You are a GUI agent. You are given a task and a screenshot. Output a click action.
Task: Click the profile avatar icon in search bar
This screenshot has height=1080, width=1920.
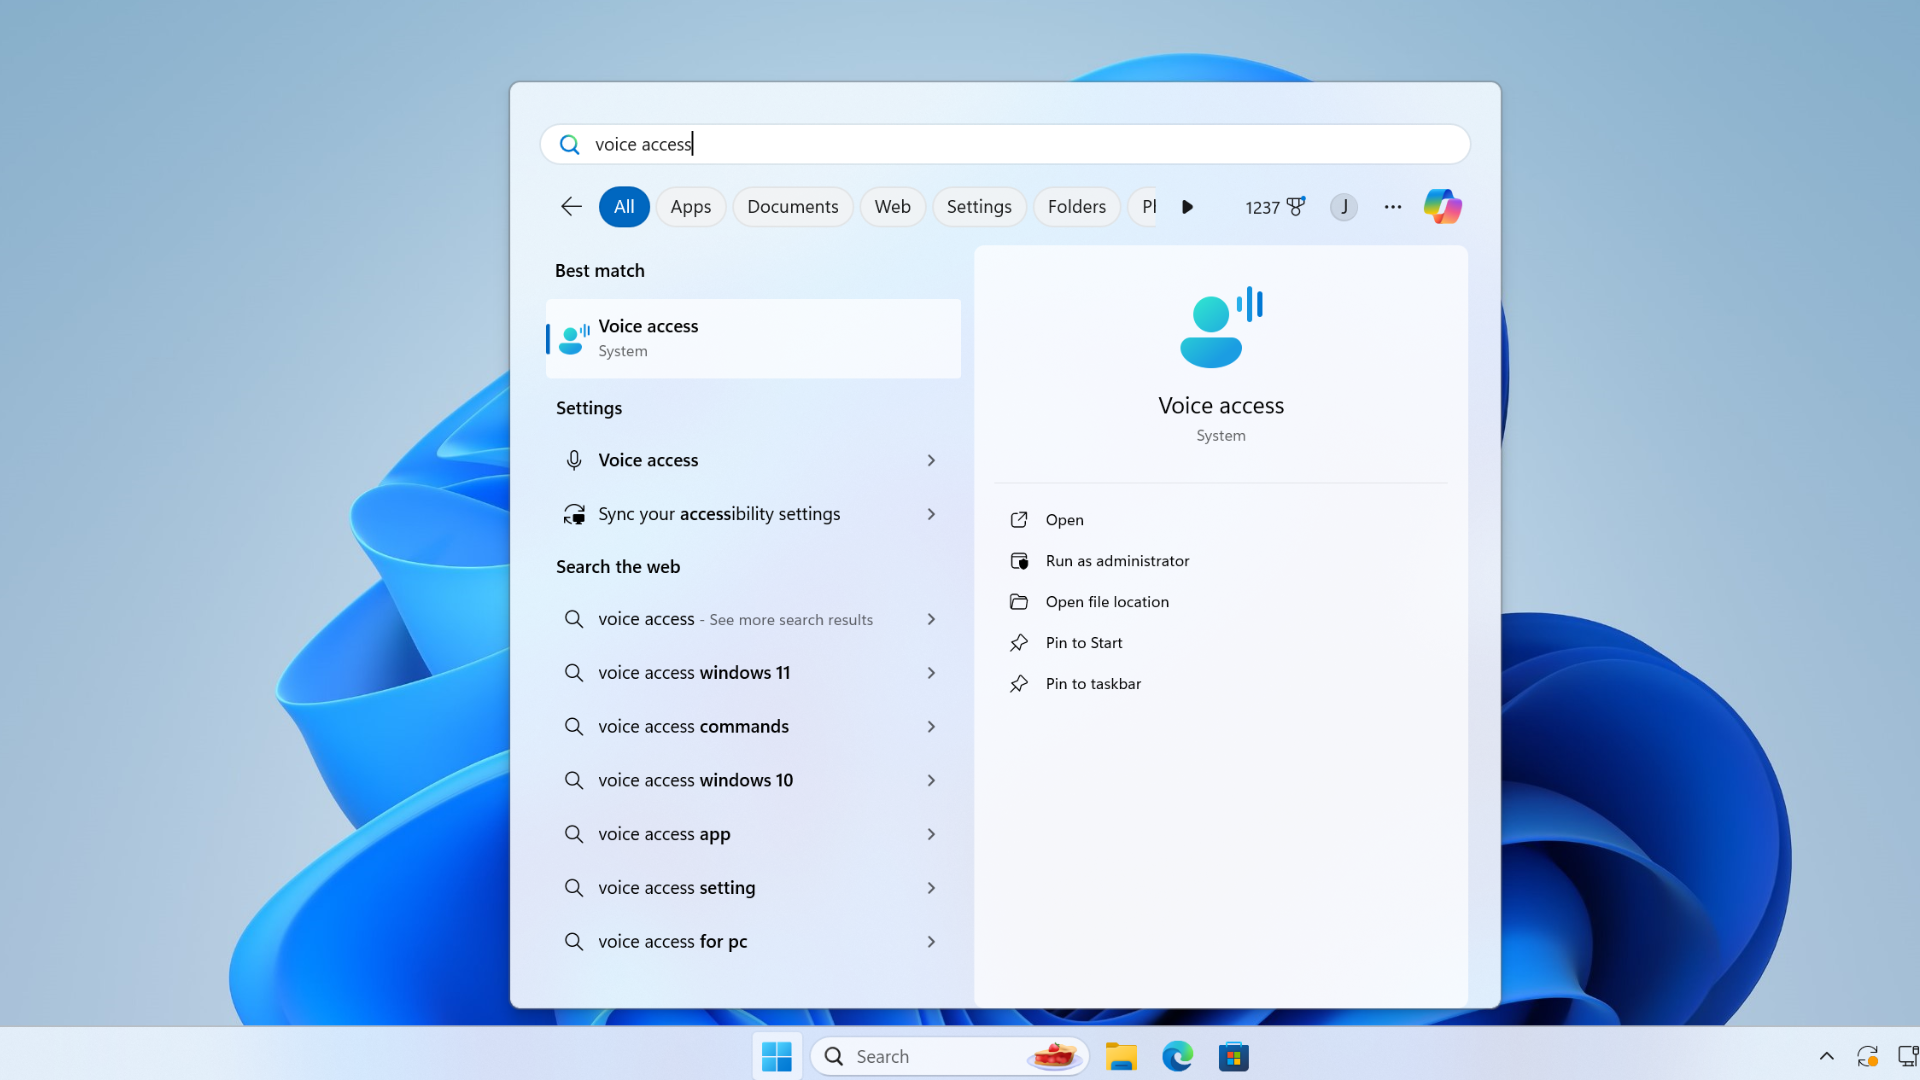(1344, 206)
